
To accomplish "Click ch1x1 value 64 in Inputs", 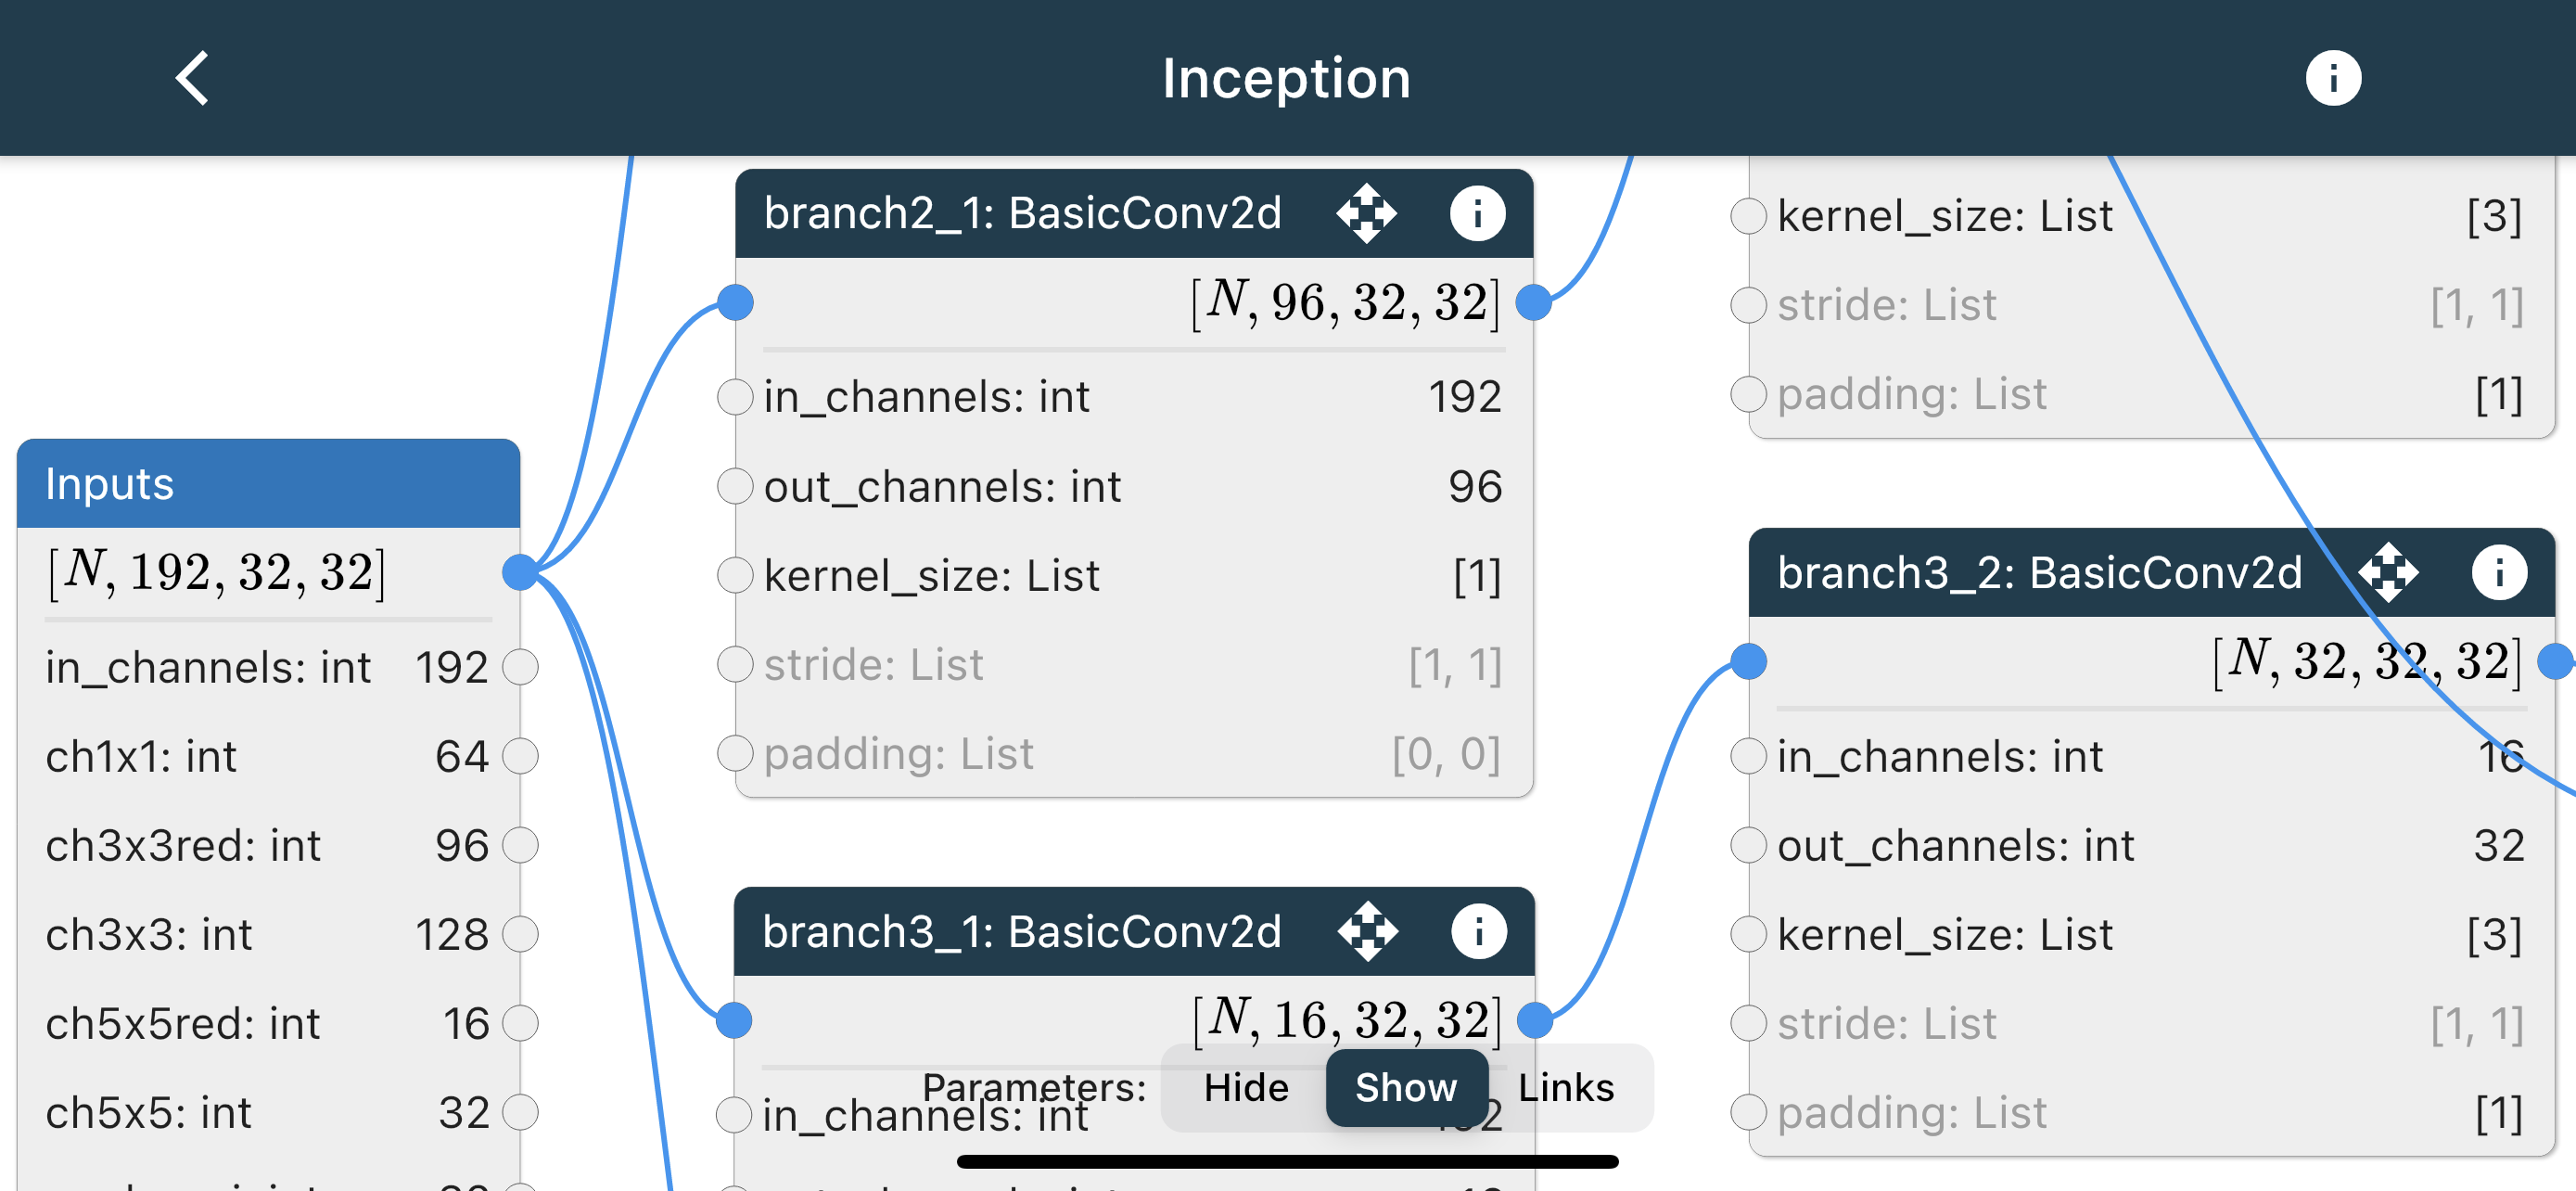I will click(x=462, y=755).
